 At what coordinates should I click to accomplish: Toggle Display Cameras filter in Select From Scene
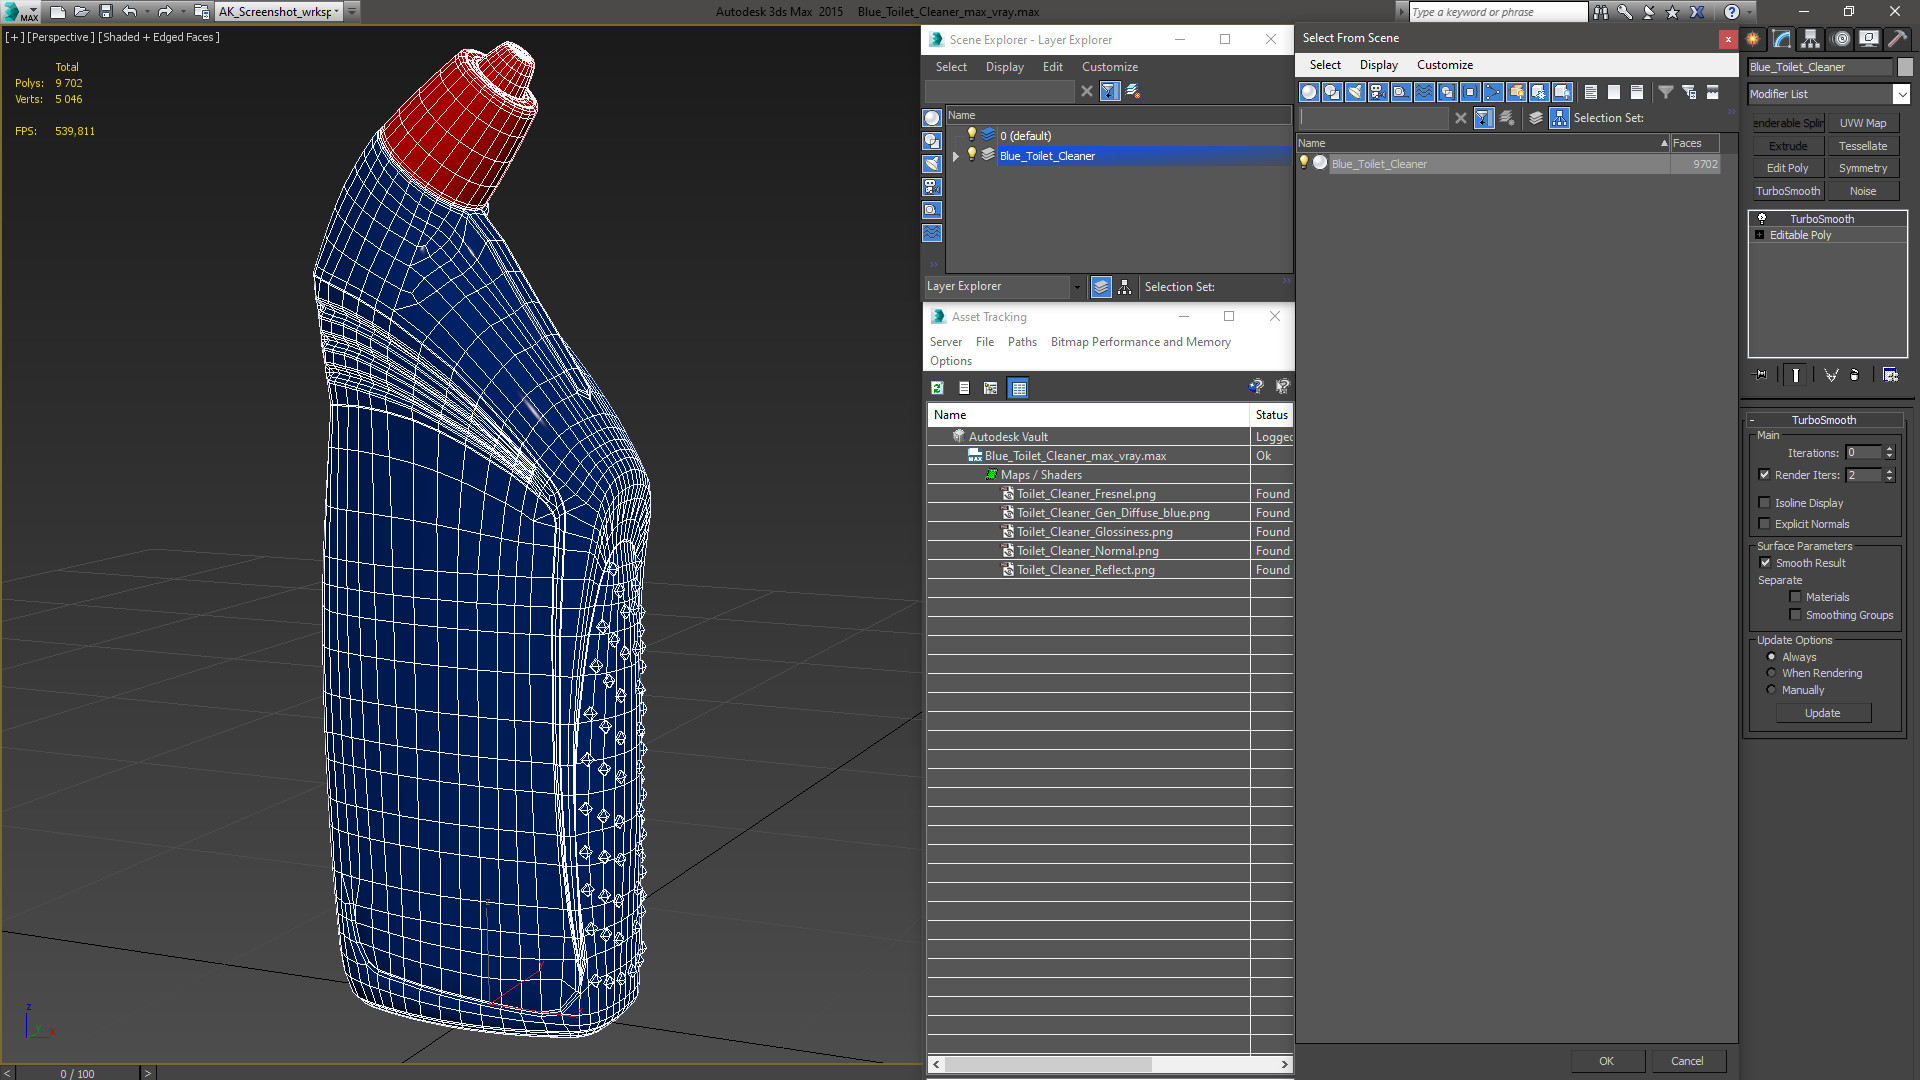[1378, 92]
